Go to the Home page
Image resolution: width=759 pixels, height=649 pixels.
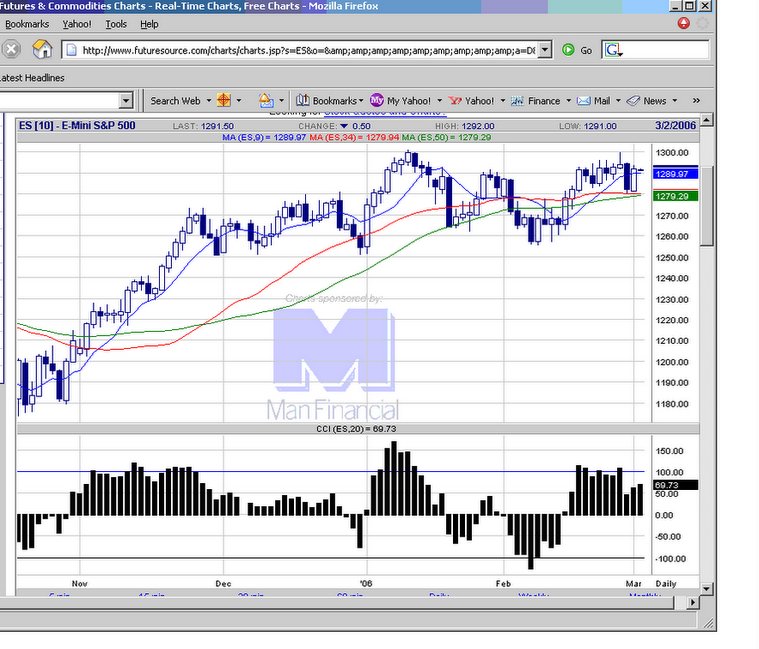[x=42, y=49]
